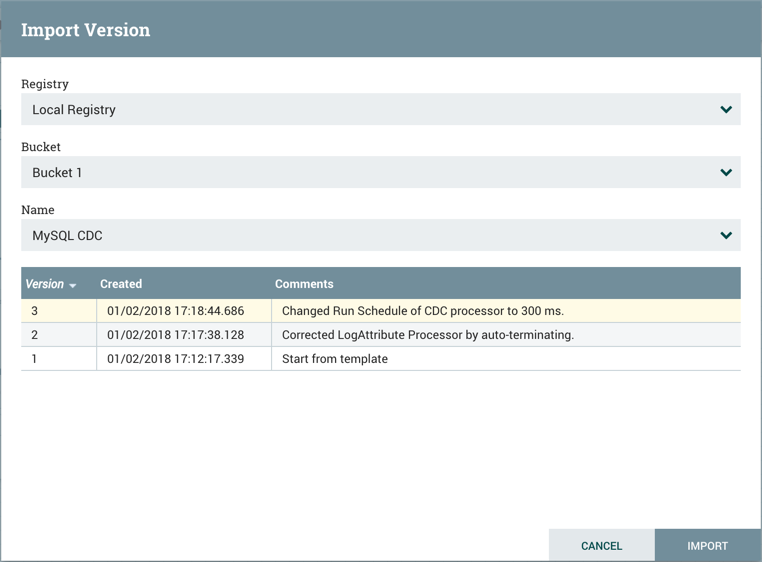
Task: Click the 17:17:38.128 created timestamp
Action: click(175, 335)
